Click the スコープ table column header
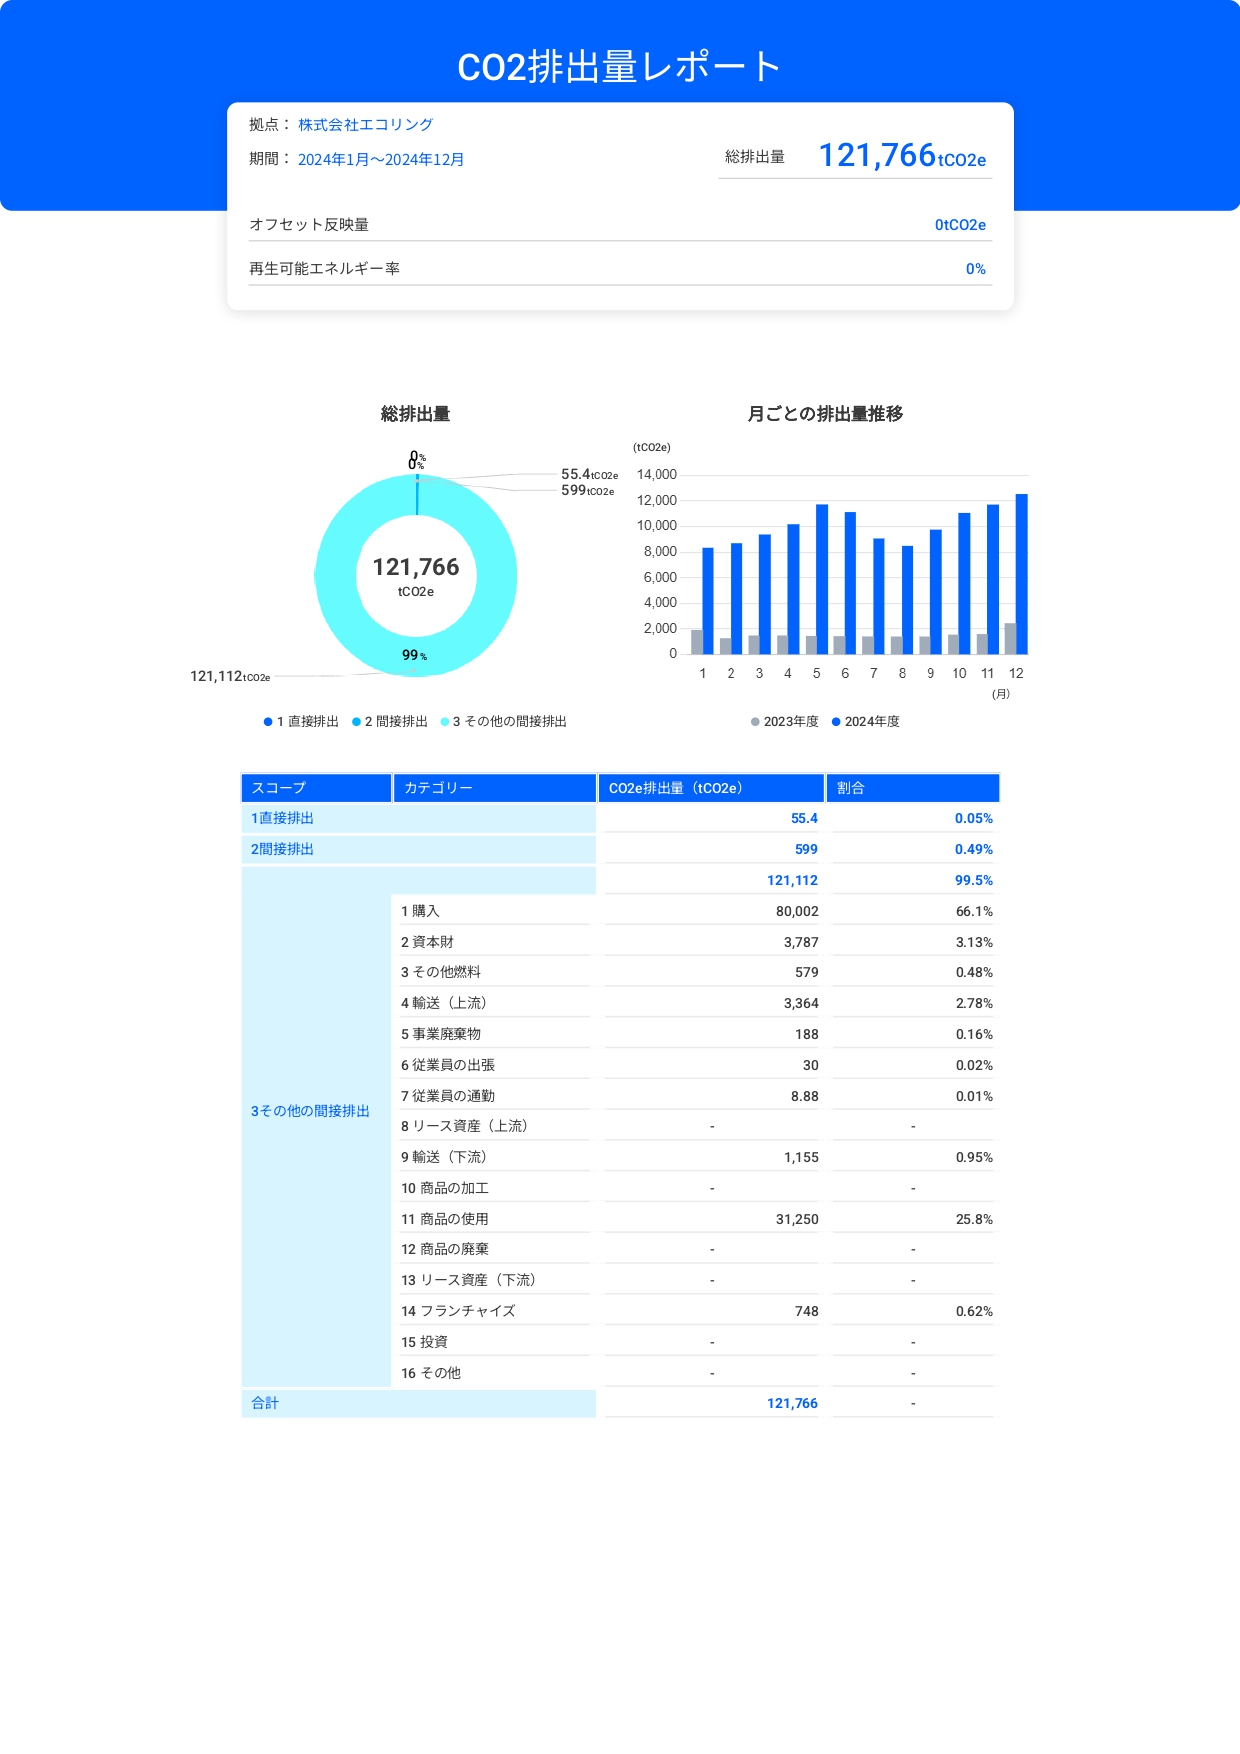Screen dimensions: 1240x1754 pyautogui.click(x=316, y=788)
